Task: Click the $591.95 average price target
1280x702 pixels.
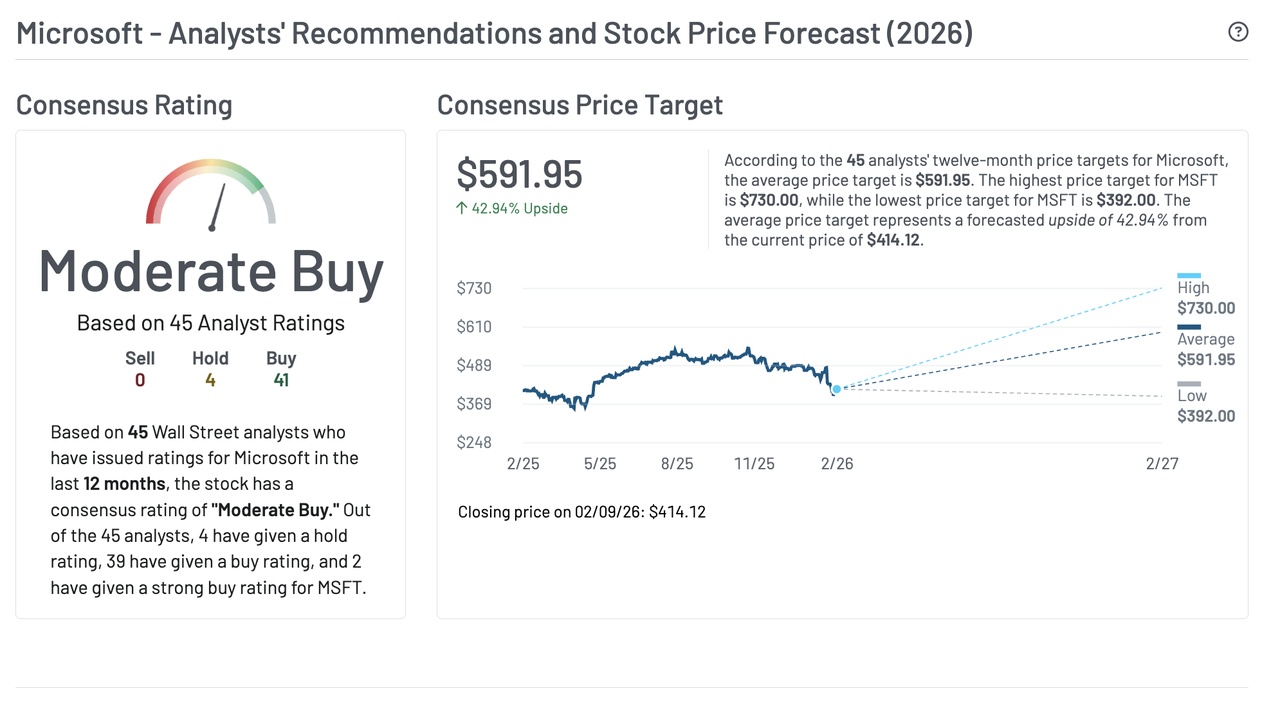Action: coord(519,174)
